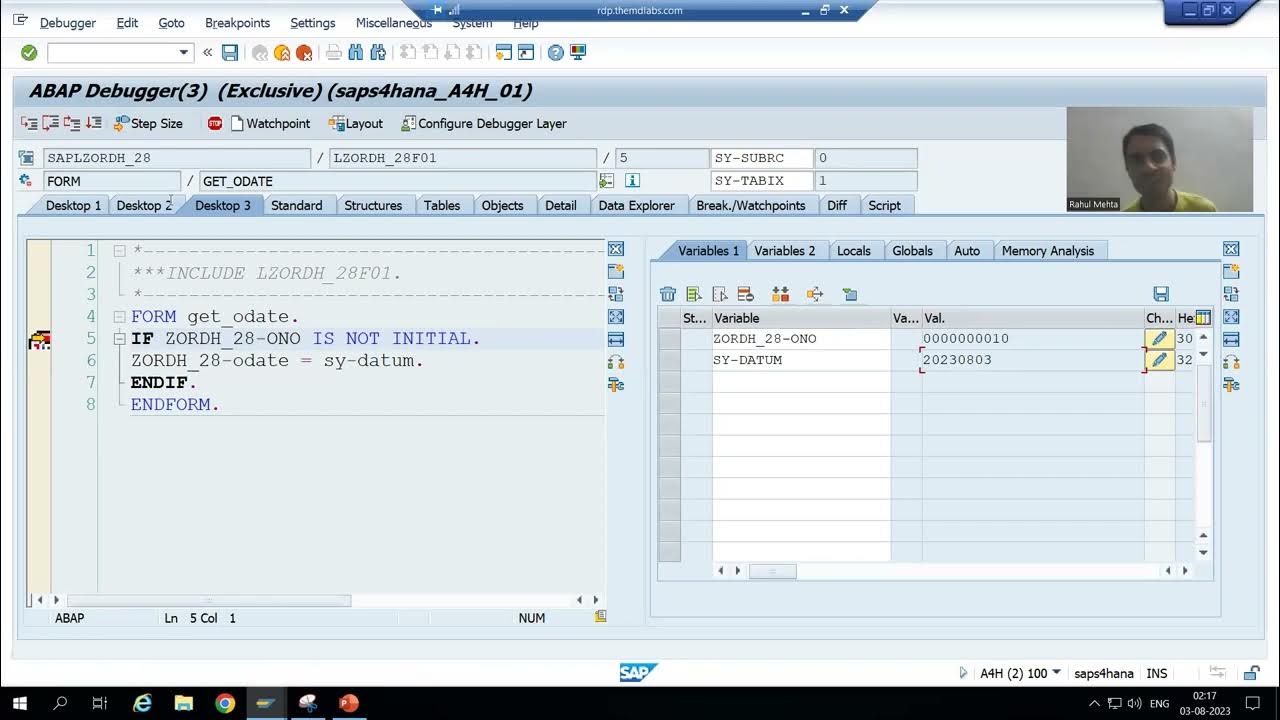1280x720 pixels.
Task: Click the program name field SAPLZORDH_28
Action: (x=177, y=158)
